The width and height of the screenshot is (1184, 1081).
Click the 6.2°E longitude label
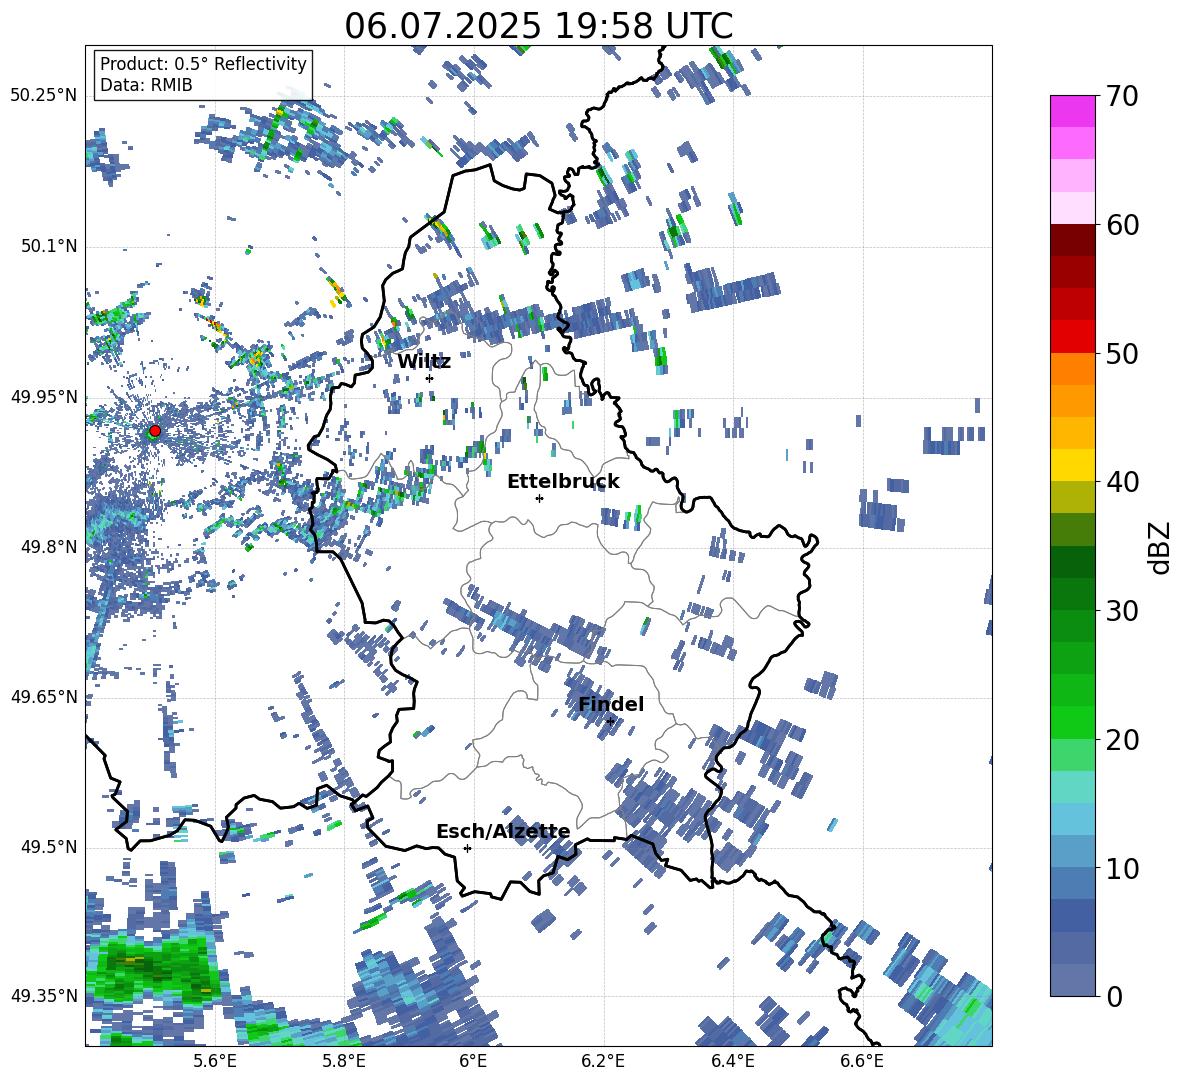(x=603, y=1061)
